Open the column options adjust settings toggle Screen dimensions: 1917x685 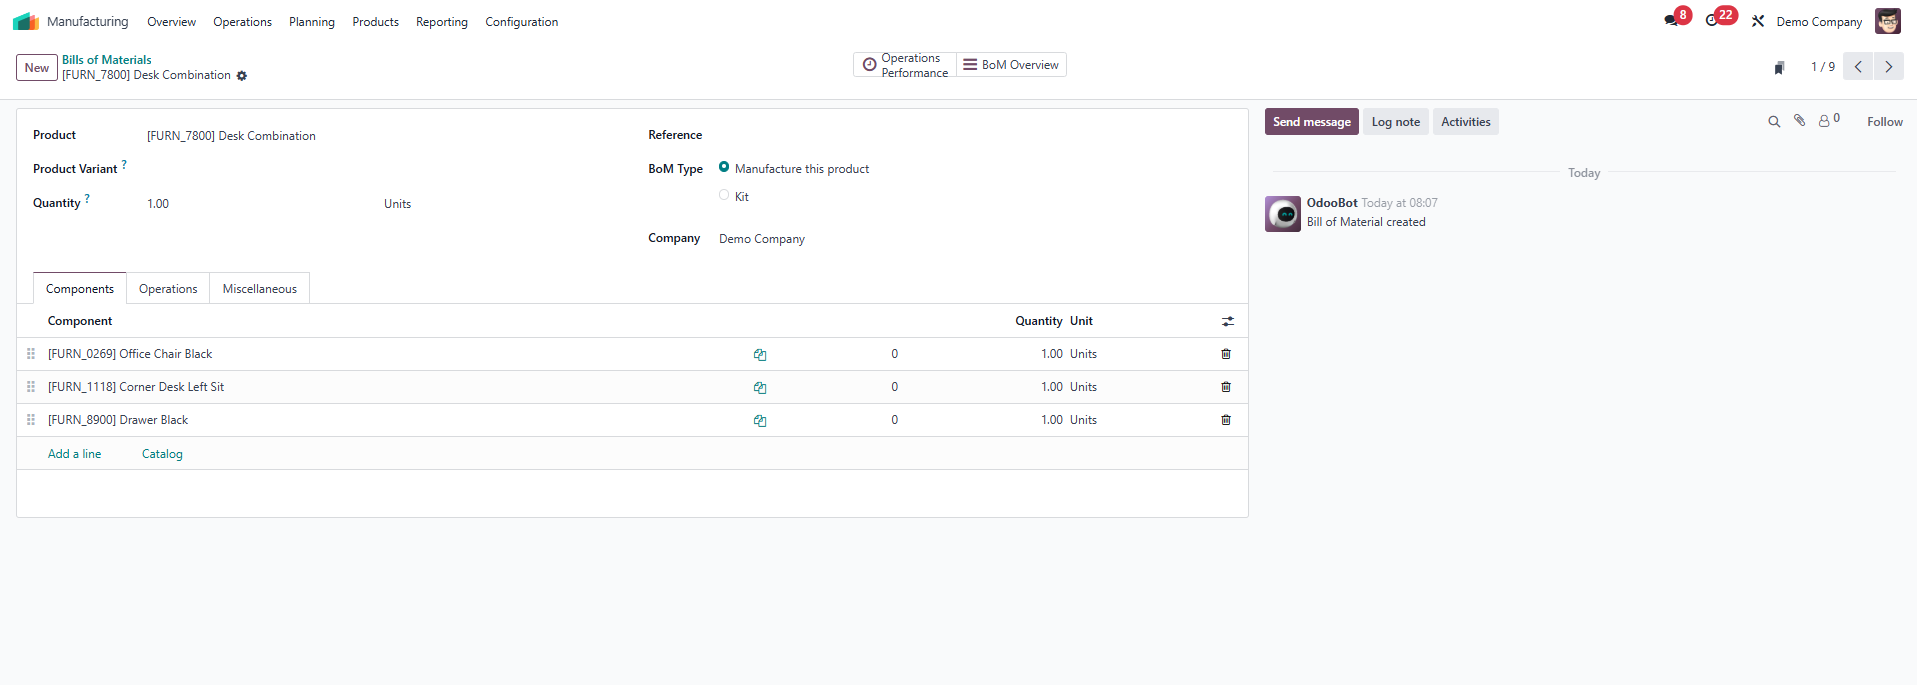pos(1228,321)
